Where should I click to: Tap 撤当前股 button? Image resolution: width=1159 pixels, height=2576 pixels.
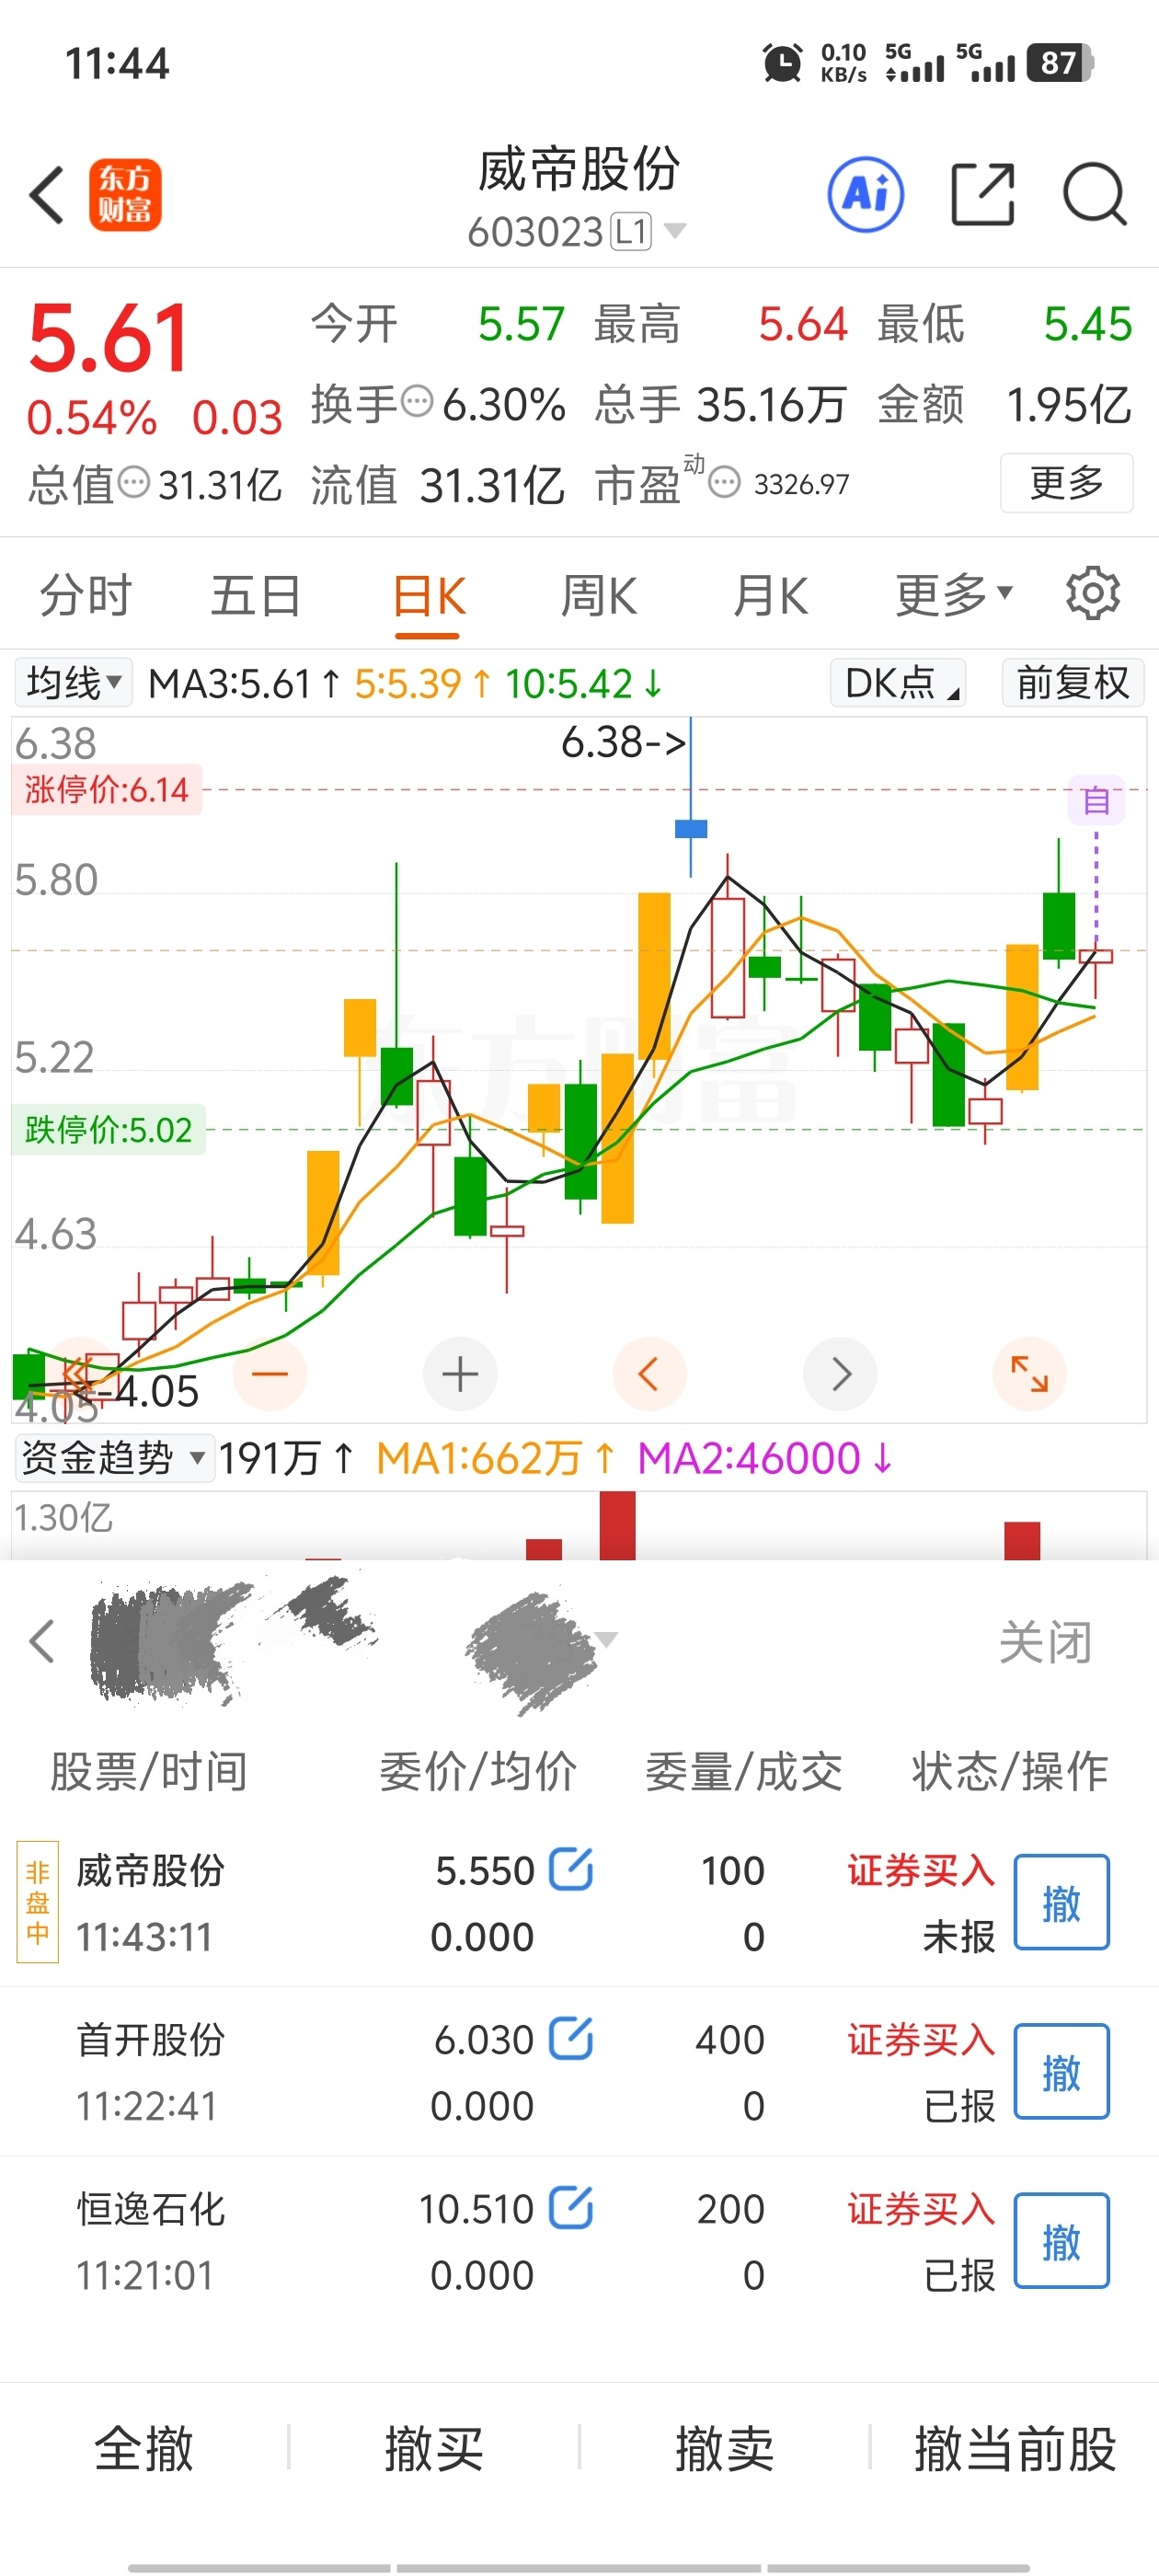tap(1016, 2448)
